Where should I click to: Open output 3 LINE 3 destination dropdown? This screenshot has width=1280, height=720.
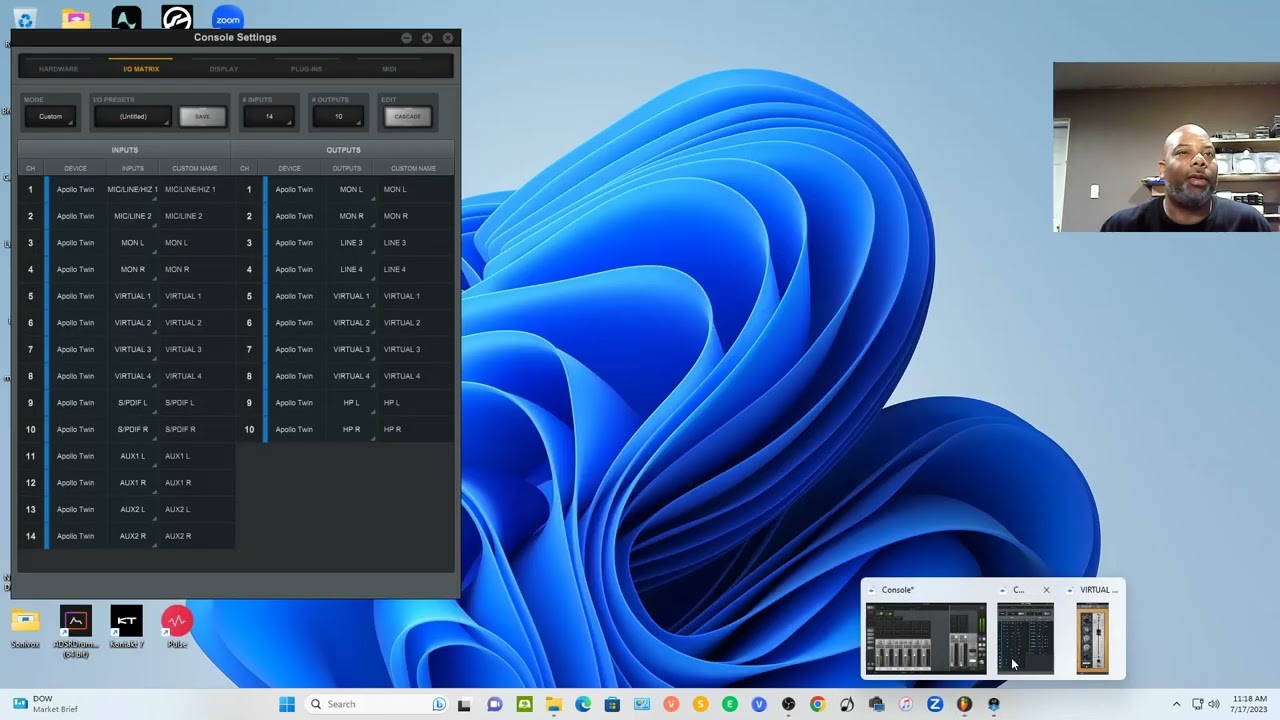click(x=351, y=243)
